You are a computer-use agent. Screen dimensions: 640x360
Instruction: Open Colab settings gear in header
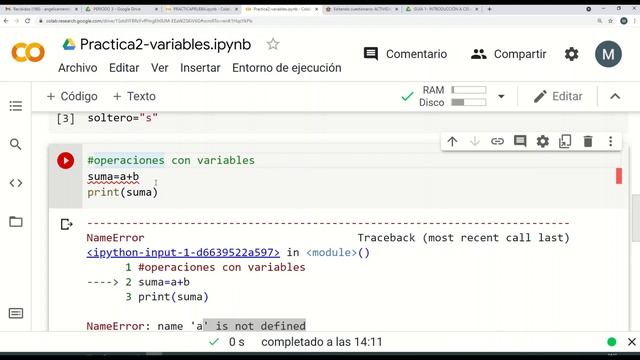(x=571, y=54)
